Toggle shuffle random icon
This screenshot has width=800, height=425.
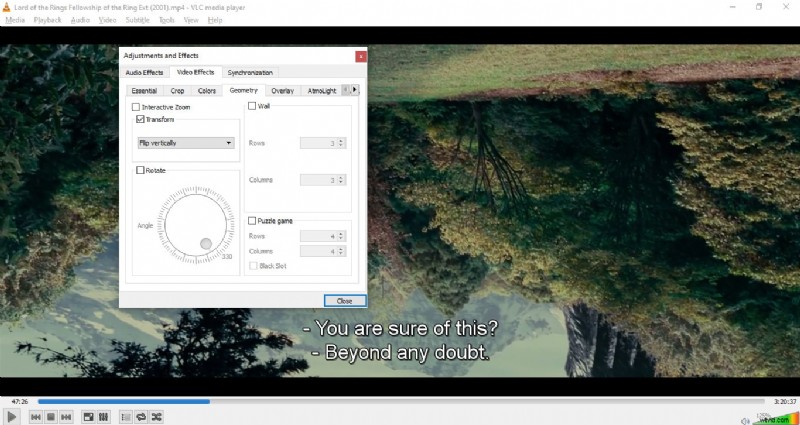click(156, 417)
